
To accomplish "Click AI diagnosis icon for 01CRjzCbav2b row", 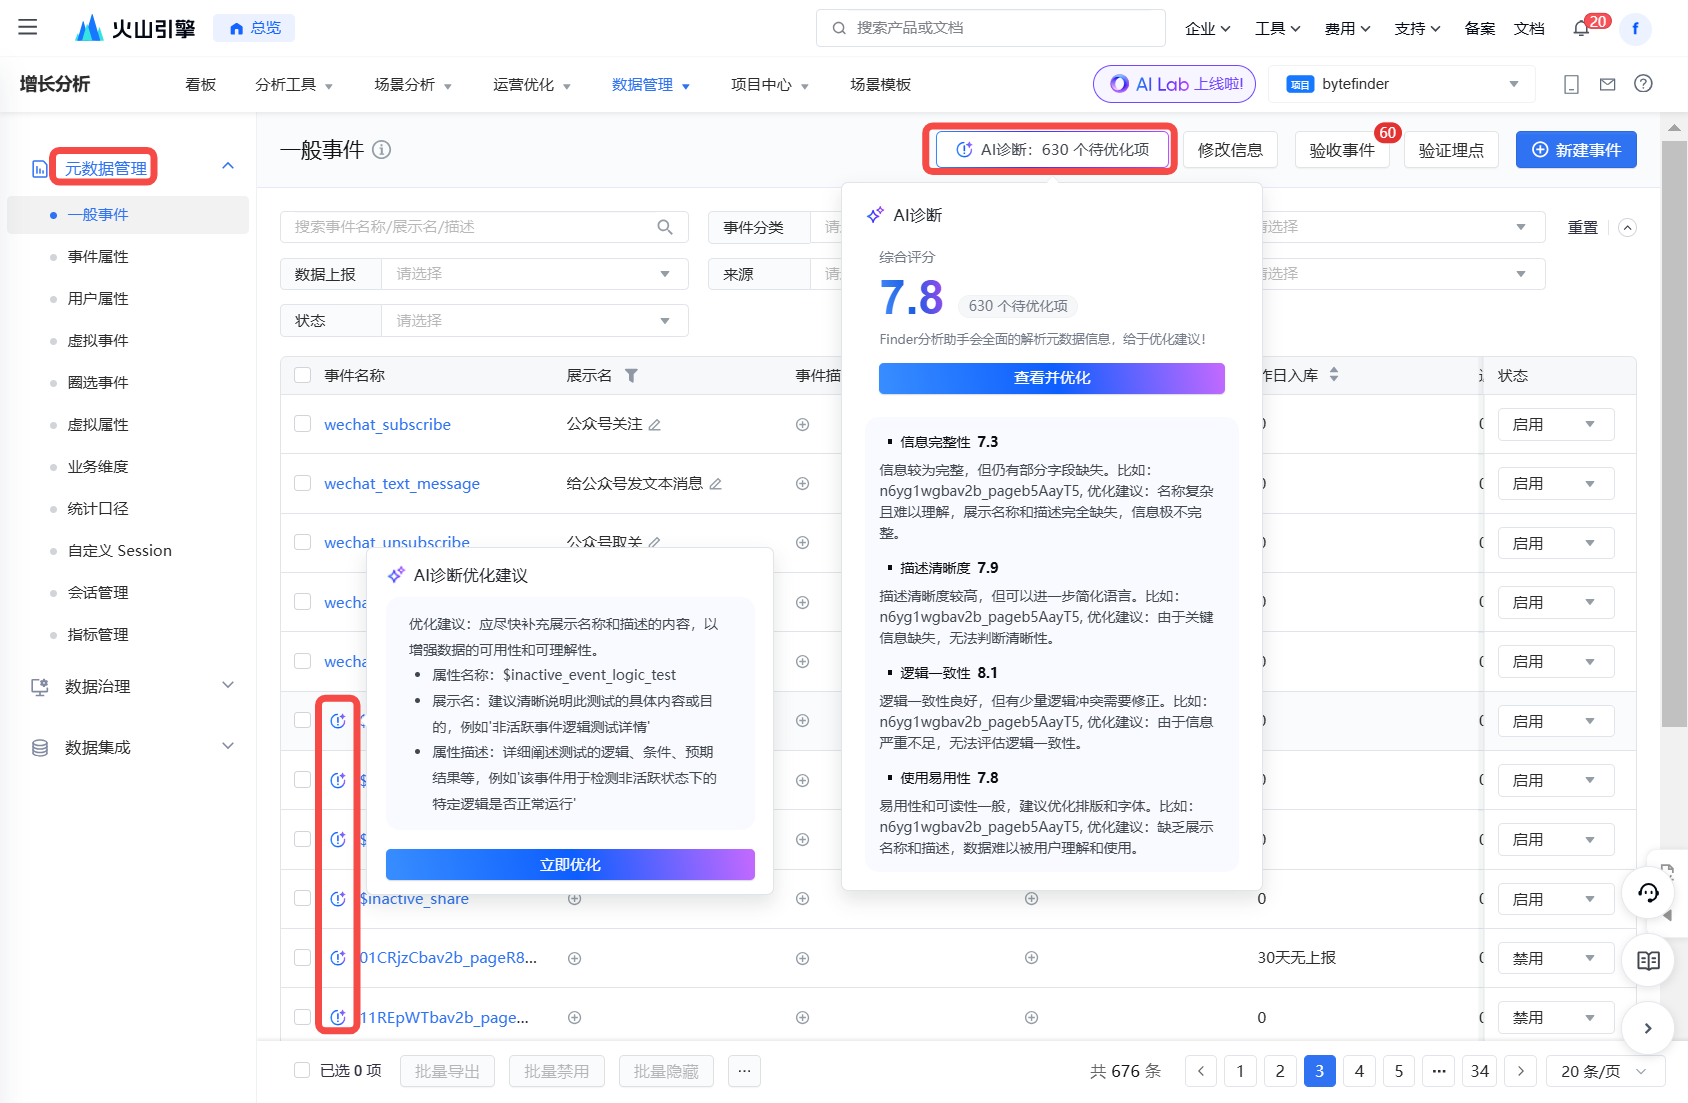I will [338, 958].
